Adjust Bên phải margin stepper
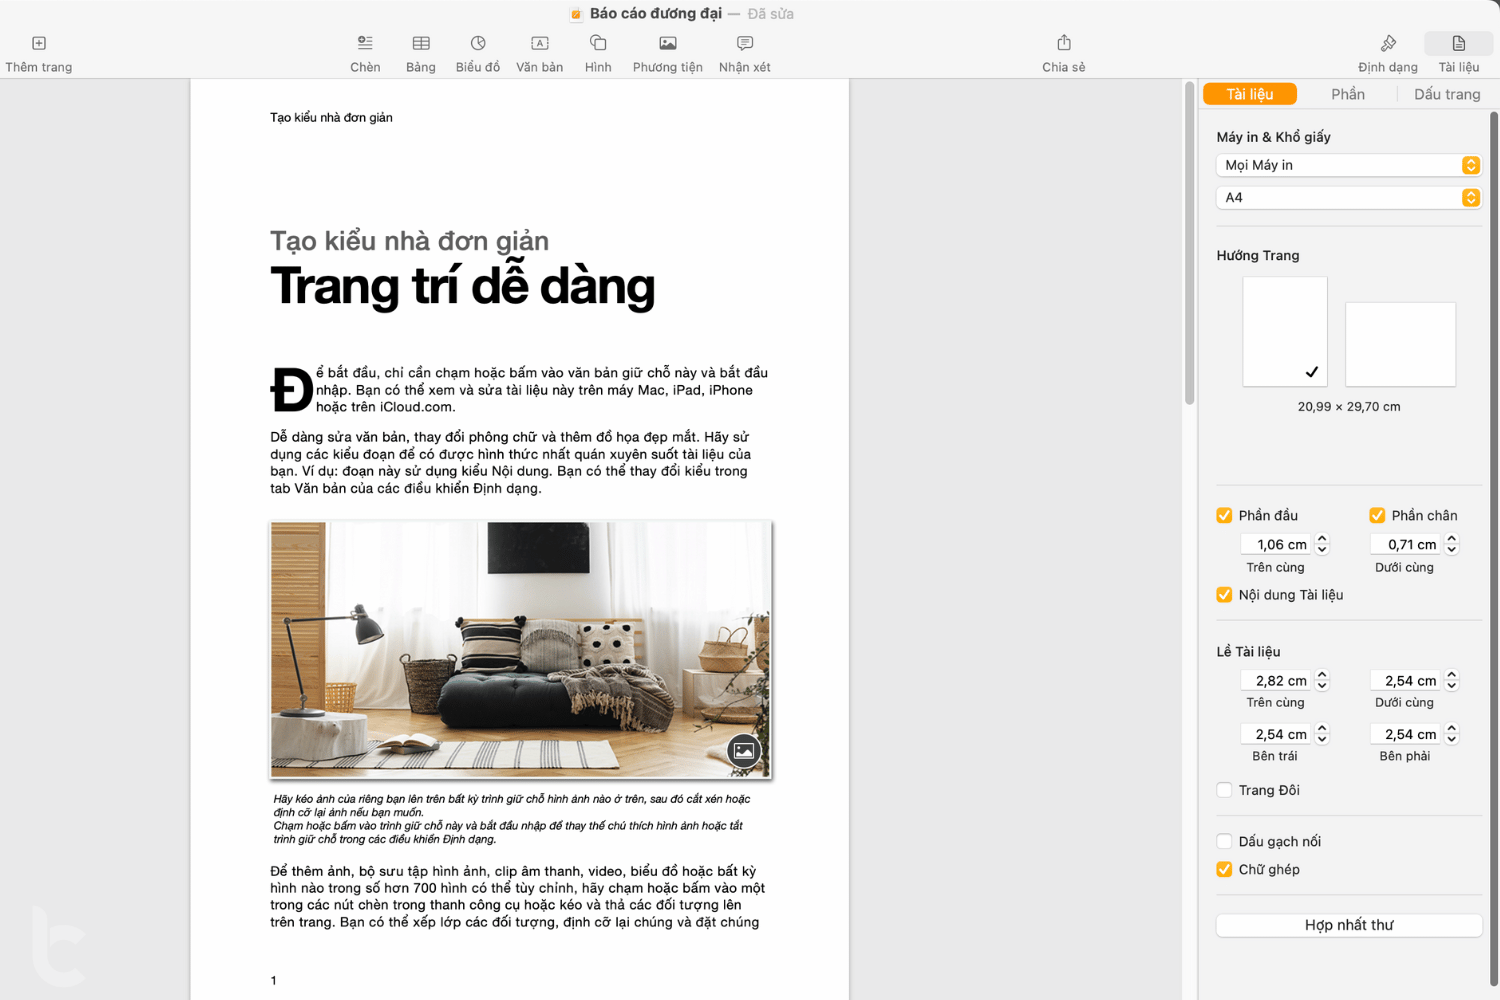 click(1452, 734)
